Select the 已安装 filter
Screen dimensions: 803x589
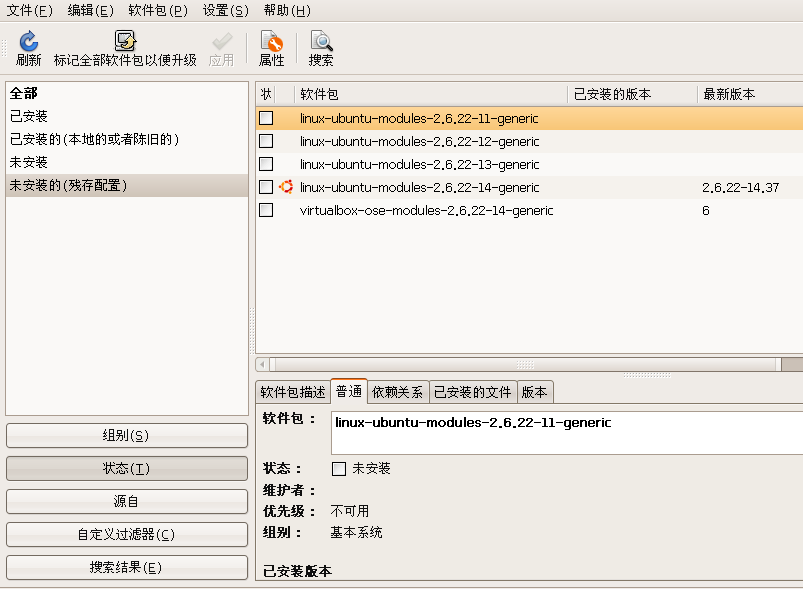pyautogui.click(x=126, y=116)
